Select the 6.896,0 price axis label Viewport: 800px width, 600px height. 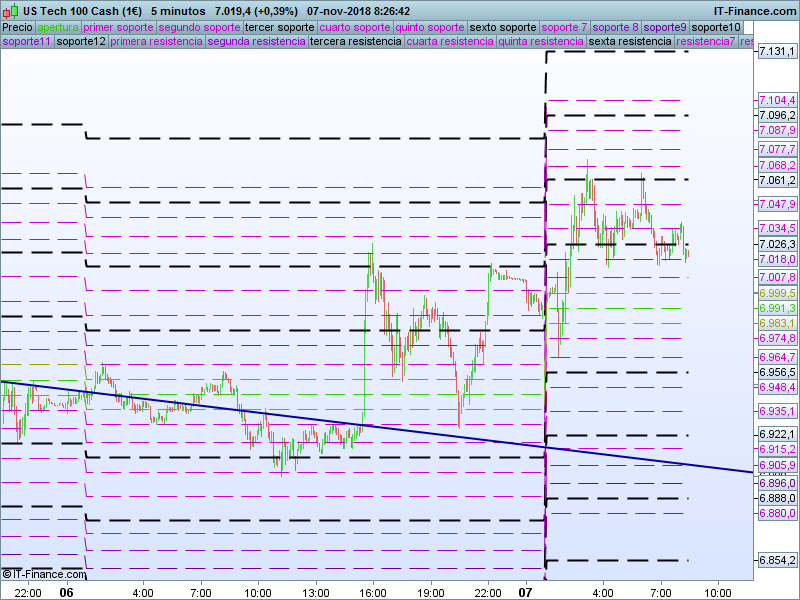pos(777,483)
